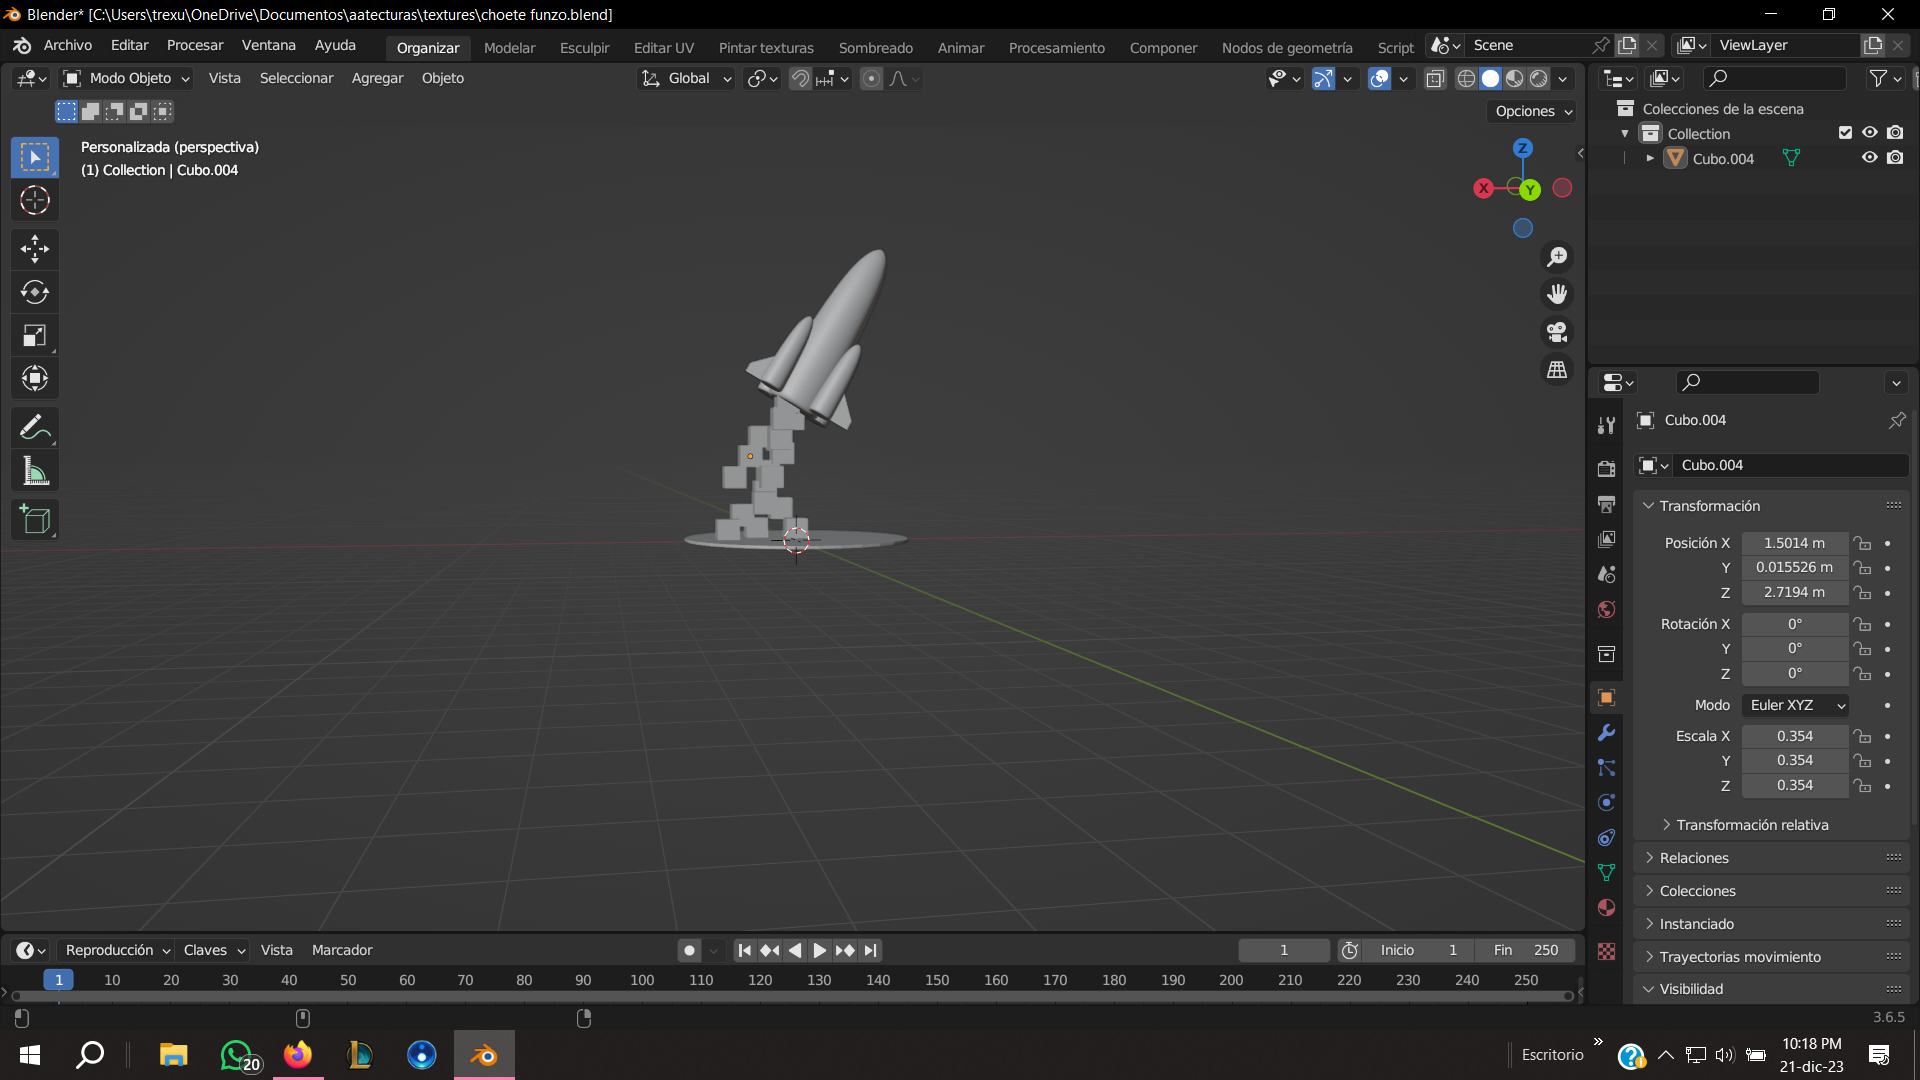Hide Collection in viewport via eye icon

tap(1869, 133)
